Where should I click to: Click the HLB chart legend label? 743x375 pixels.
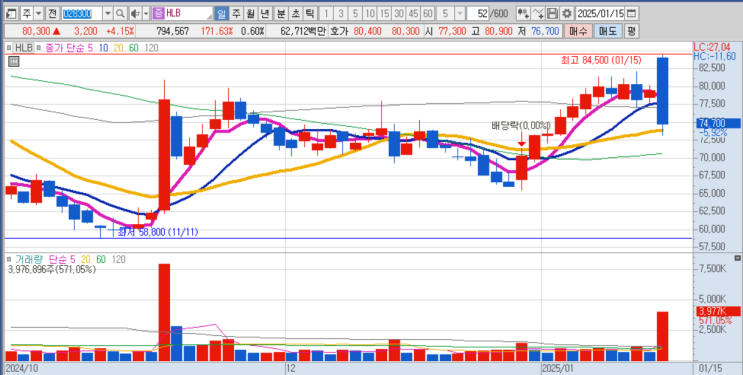pos(23,47)
